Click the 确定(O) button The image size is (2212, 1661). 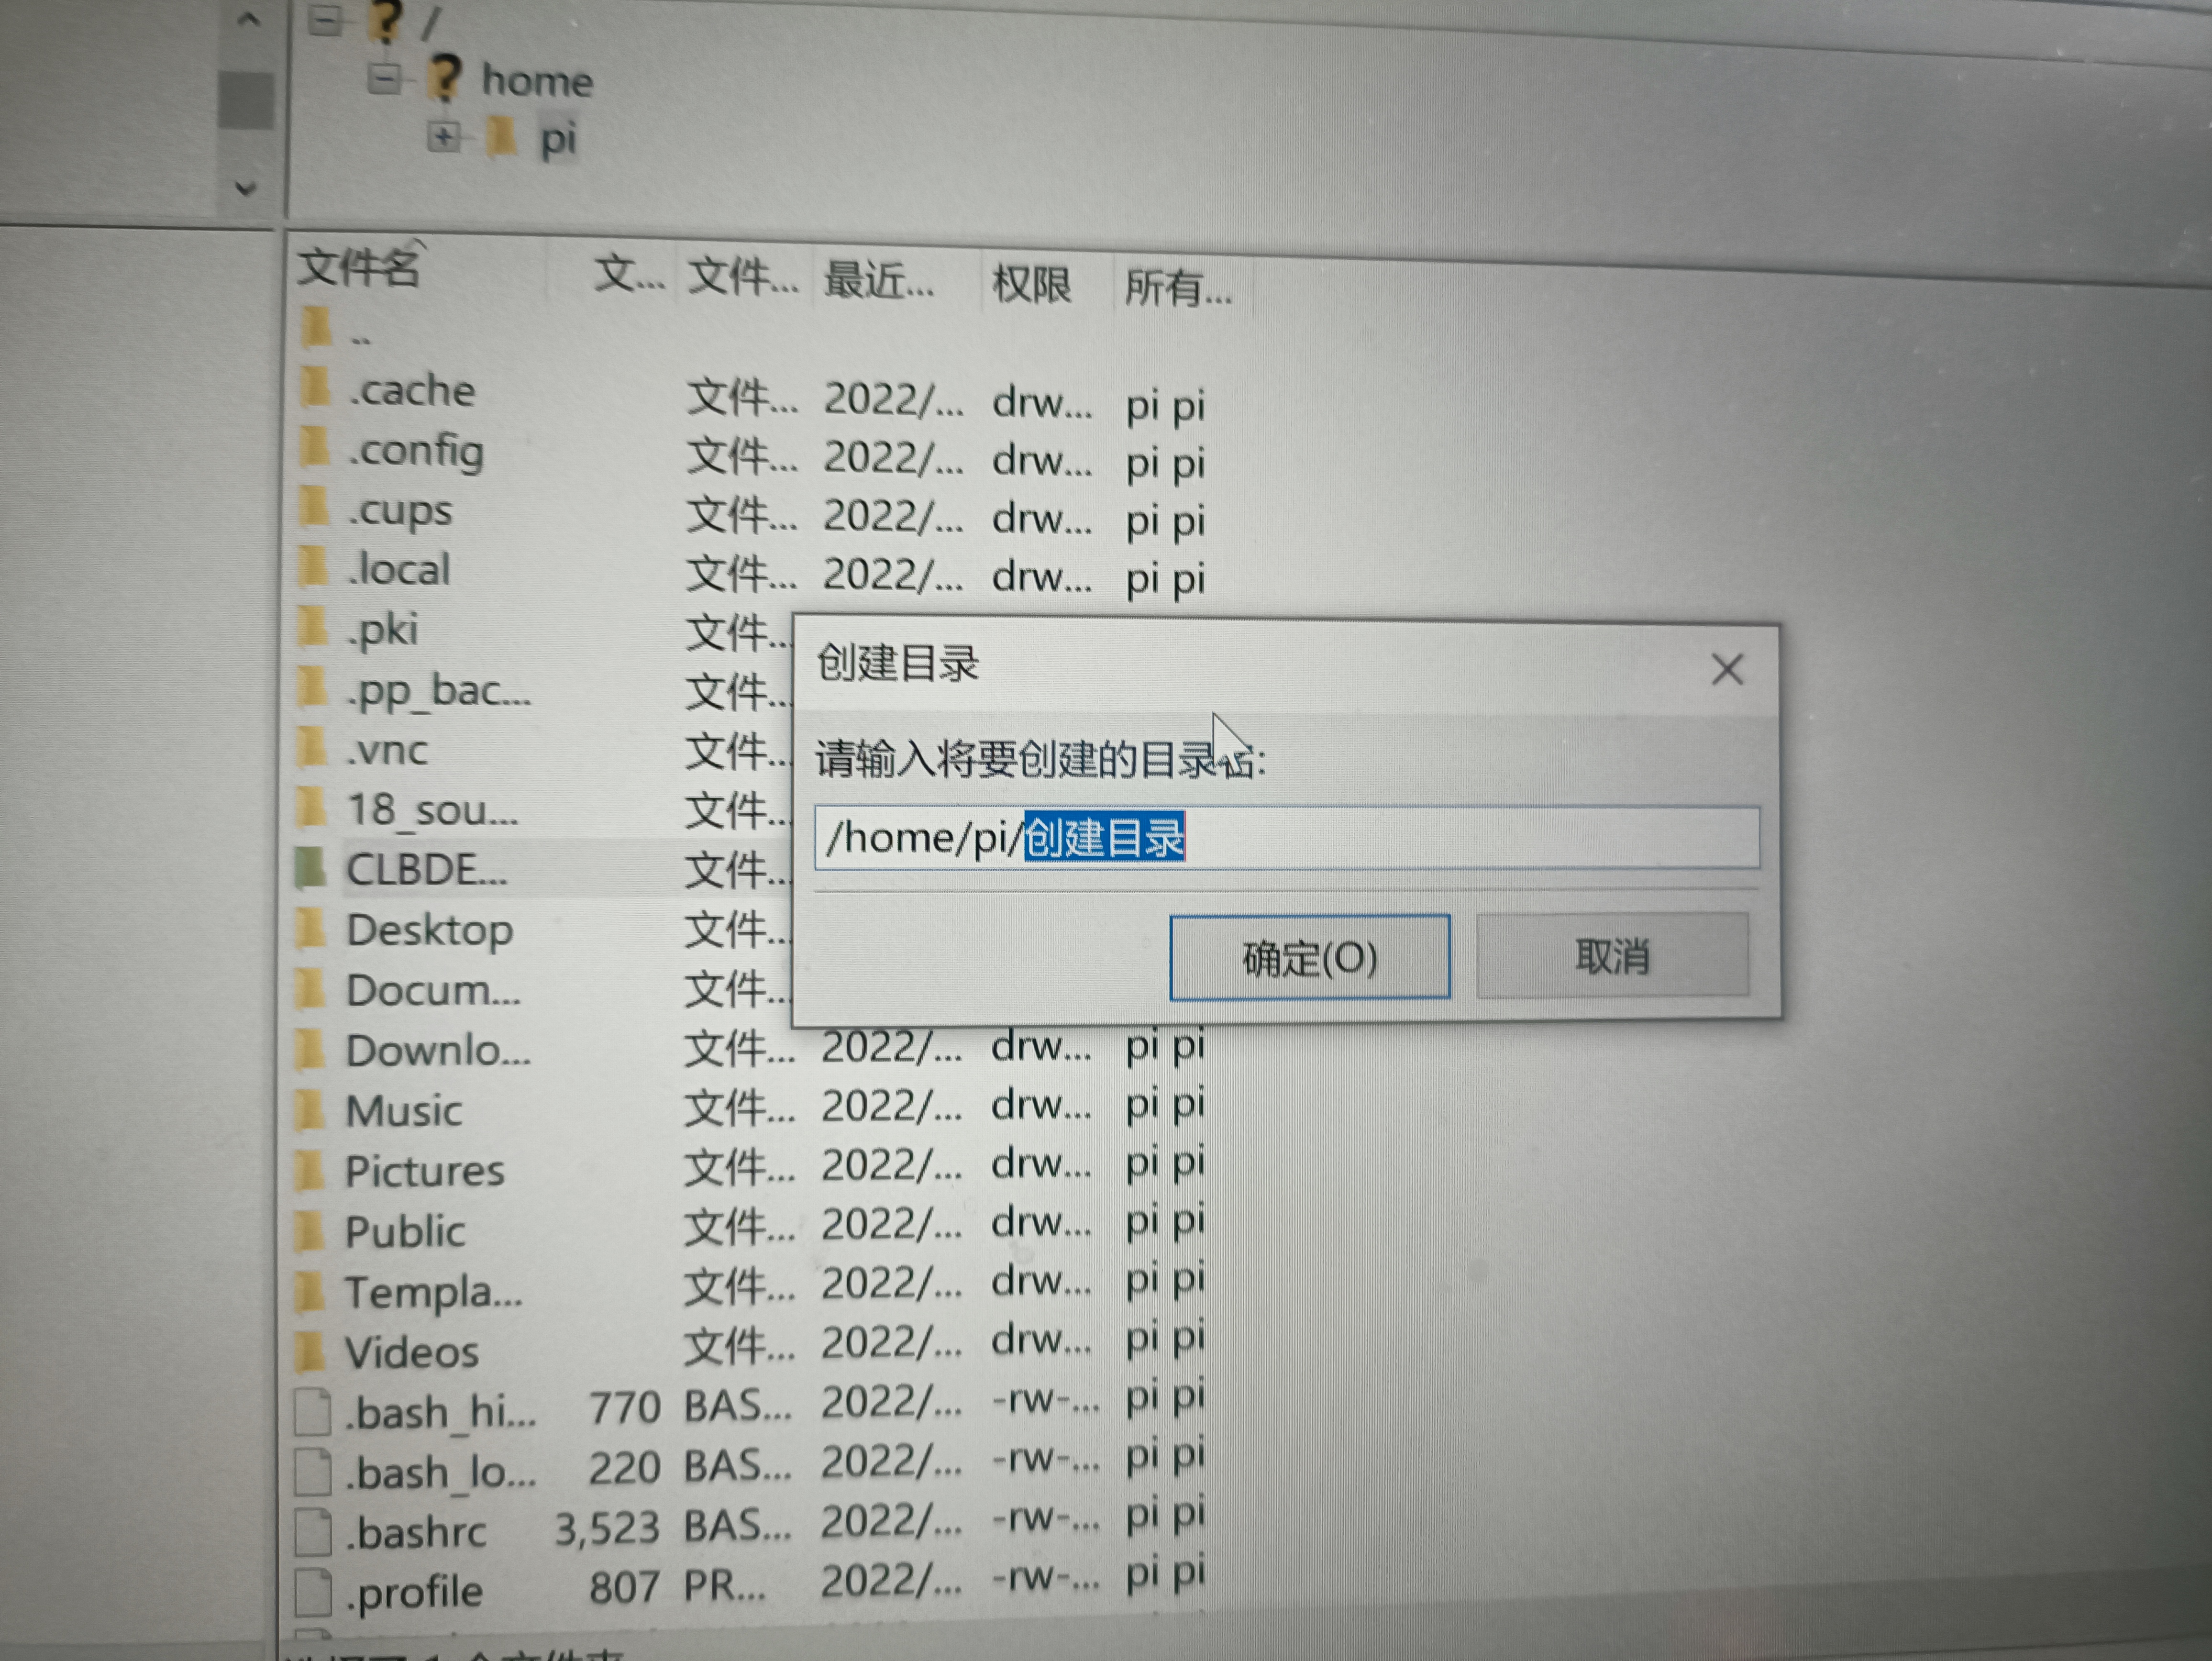click(x=1309, y=957)
